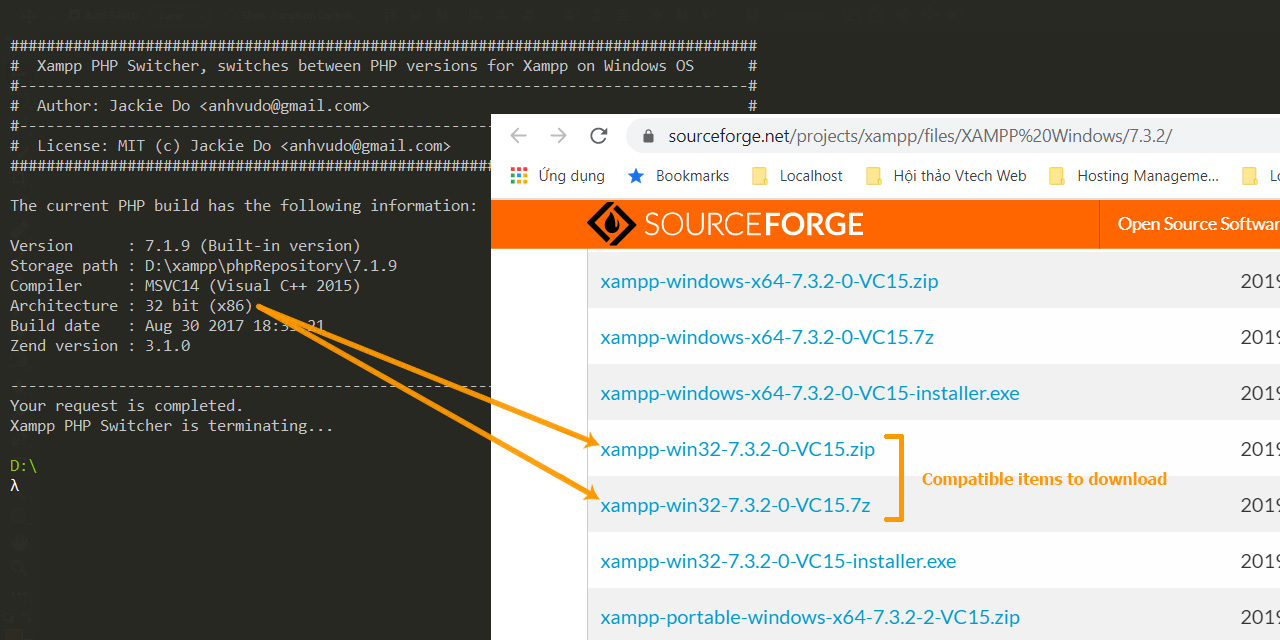This screenshot has height=640, width=1280.
Task: Open the Open Source Software menu
Action: coord(1198,224)
